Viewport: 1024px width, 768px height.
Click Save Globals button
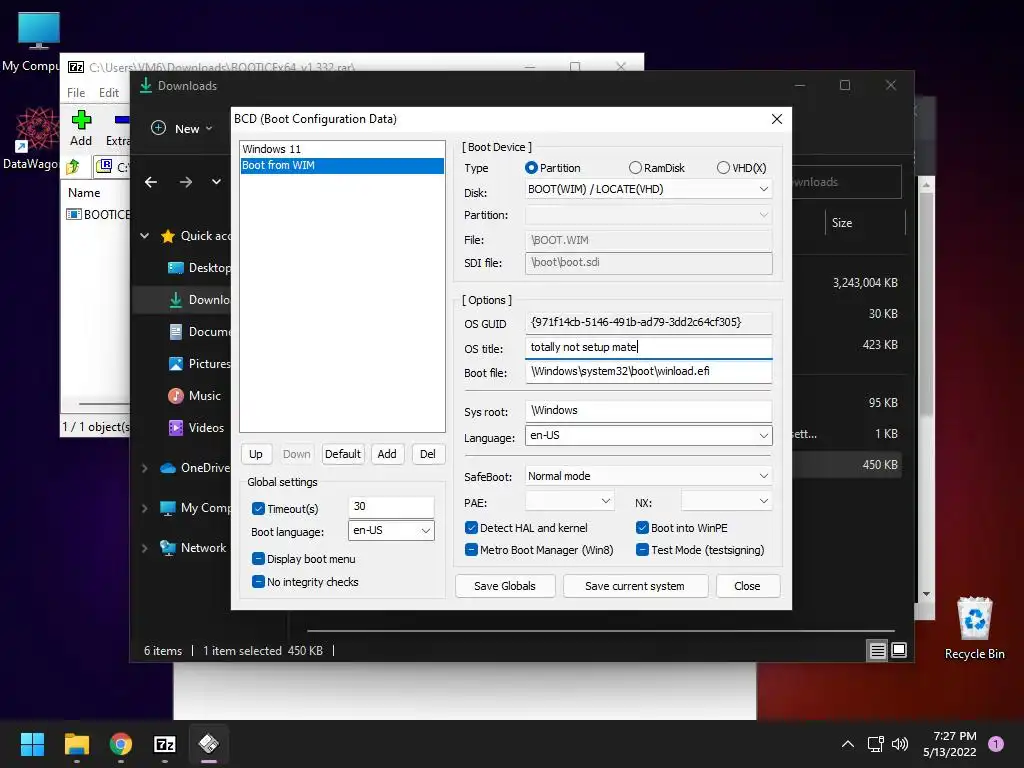pos(505,586)
